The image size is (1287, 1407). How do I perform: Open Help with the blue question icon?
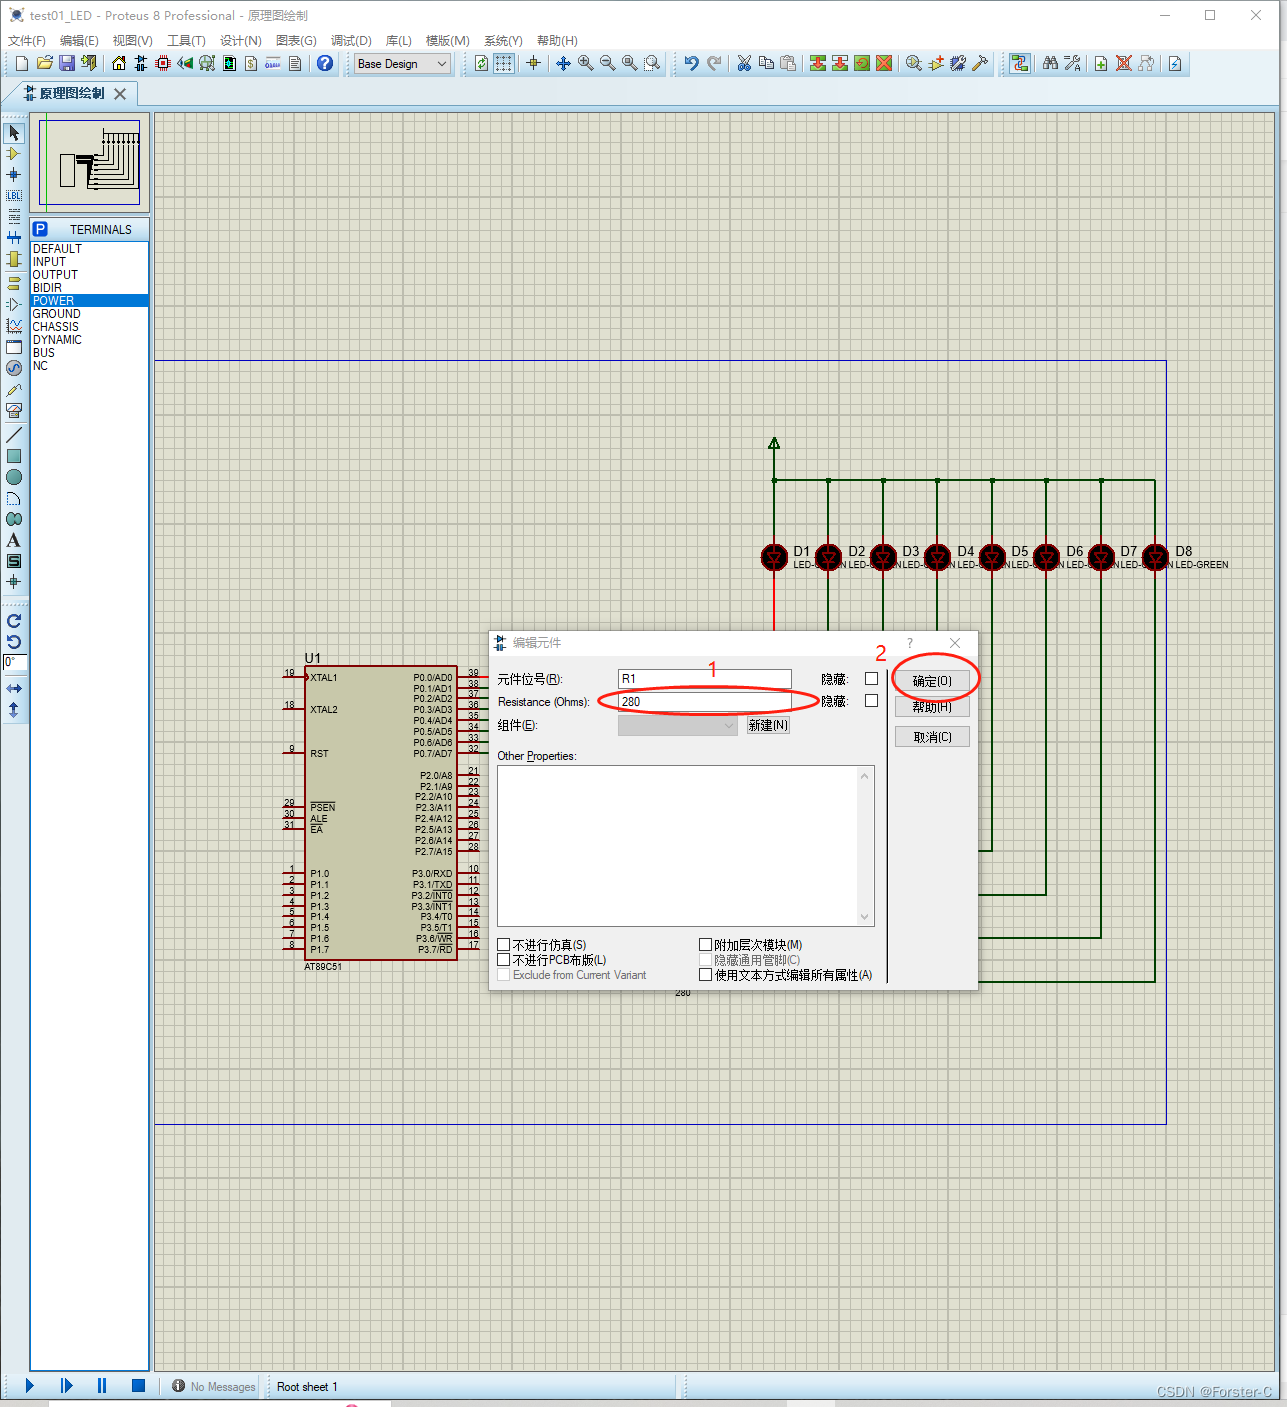(325, 63)
